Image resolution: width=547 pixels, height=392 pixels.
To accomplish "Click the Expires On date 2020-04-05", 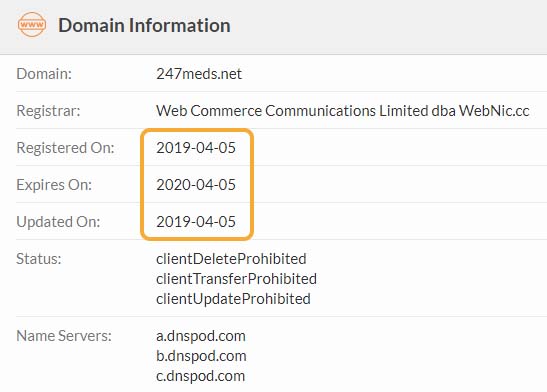I will (196, 185).
